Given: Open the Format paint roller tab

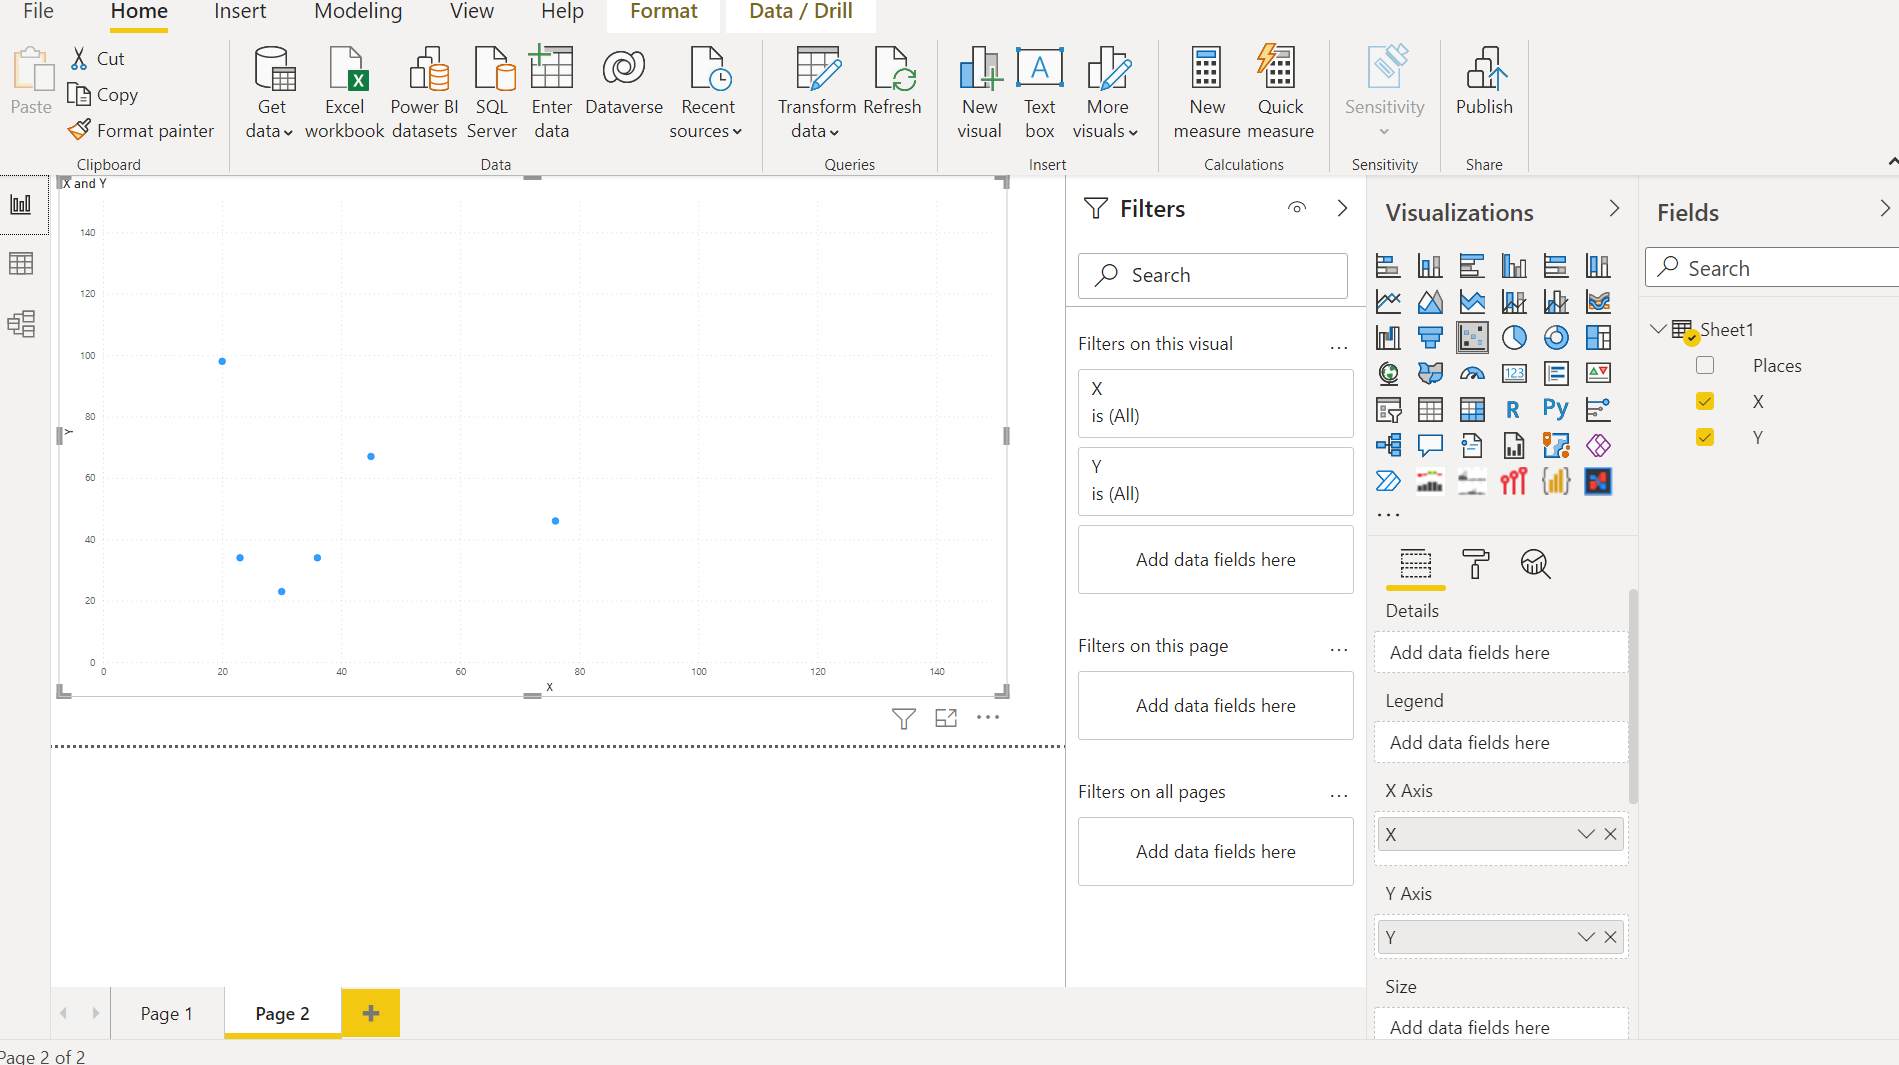Looking at the screenshot, I should [1475, 565].
